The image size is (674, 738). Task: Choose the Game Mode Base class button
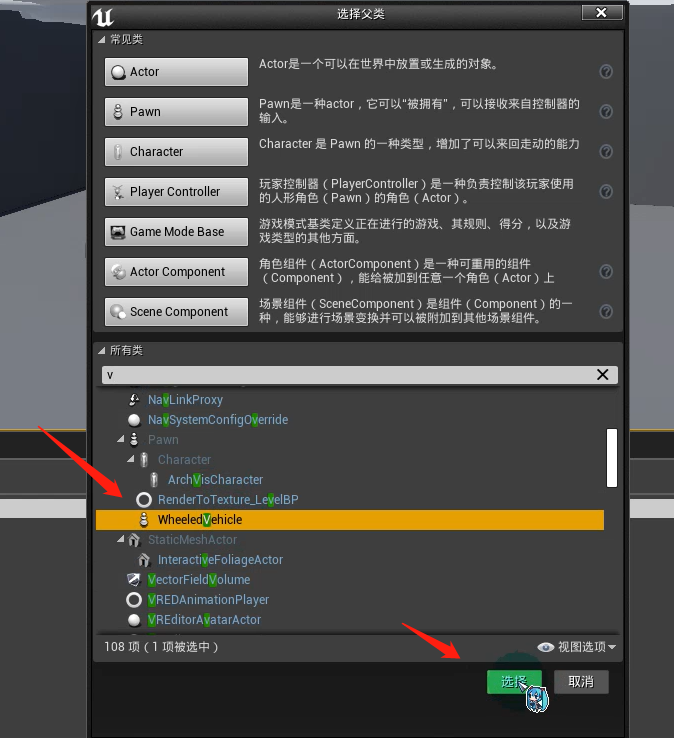point(177,232)
